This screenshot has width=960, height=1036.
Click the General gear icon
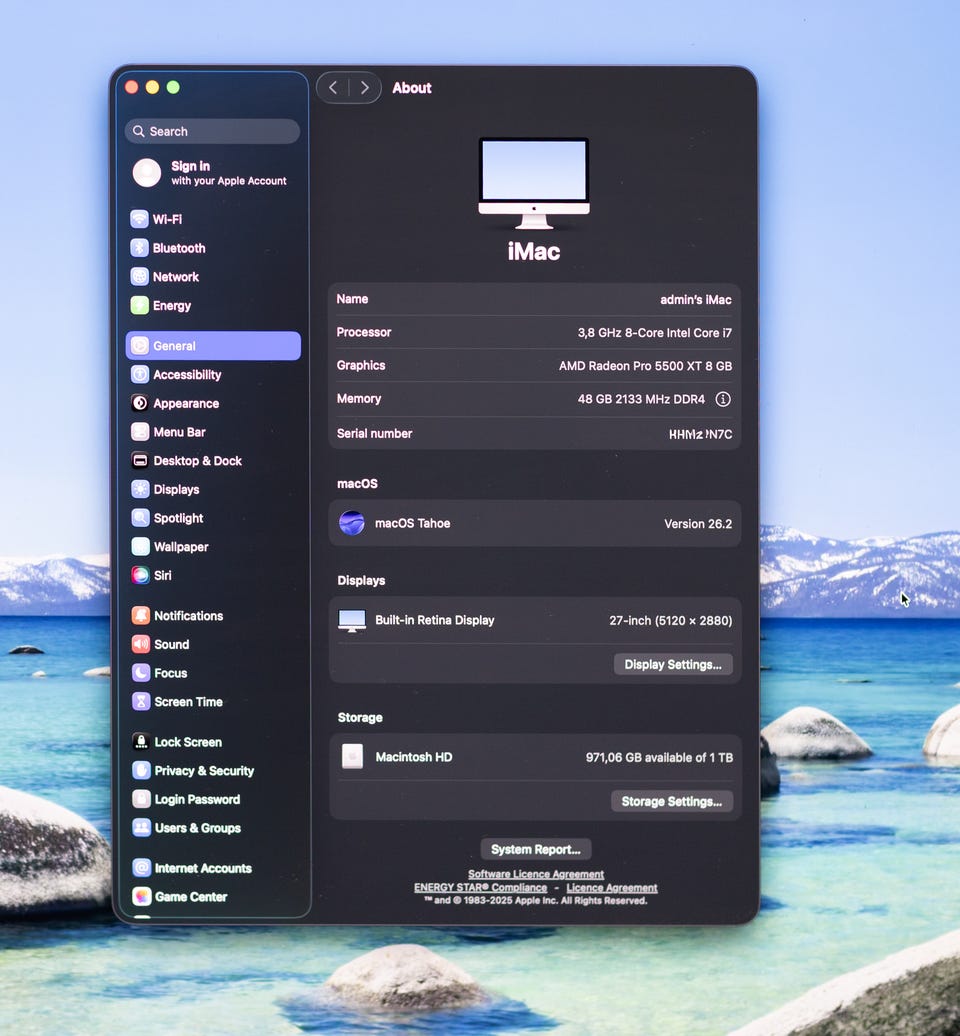pos(140,346)
